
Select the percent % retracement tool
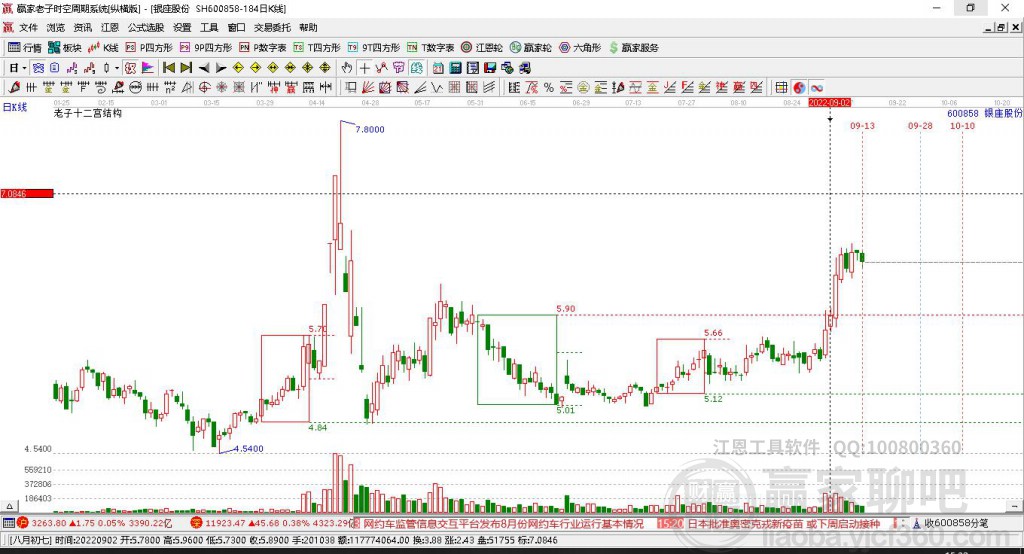[549, 88]
